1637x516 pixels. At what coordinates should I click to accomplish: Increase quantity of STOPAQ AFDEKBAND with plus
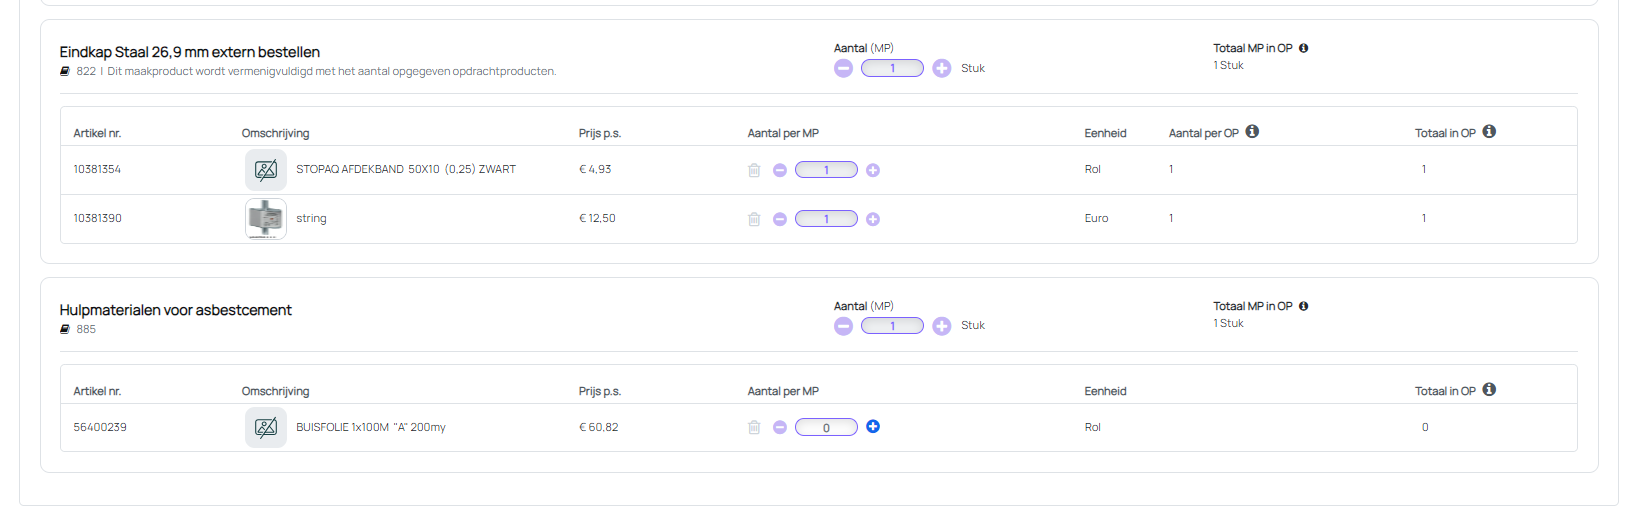pos(873,170)
